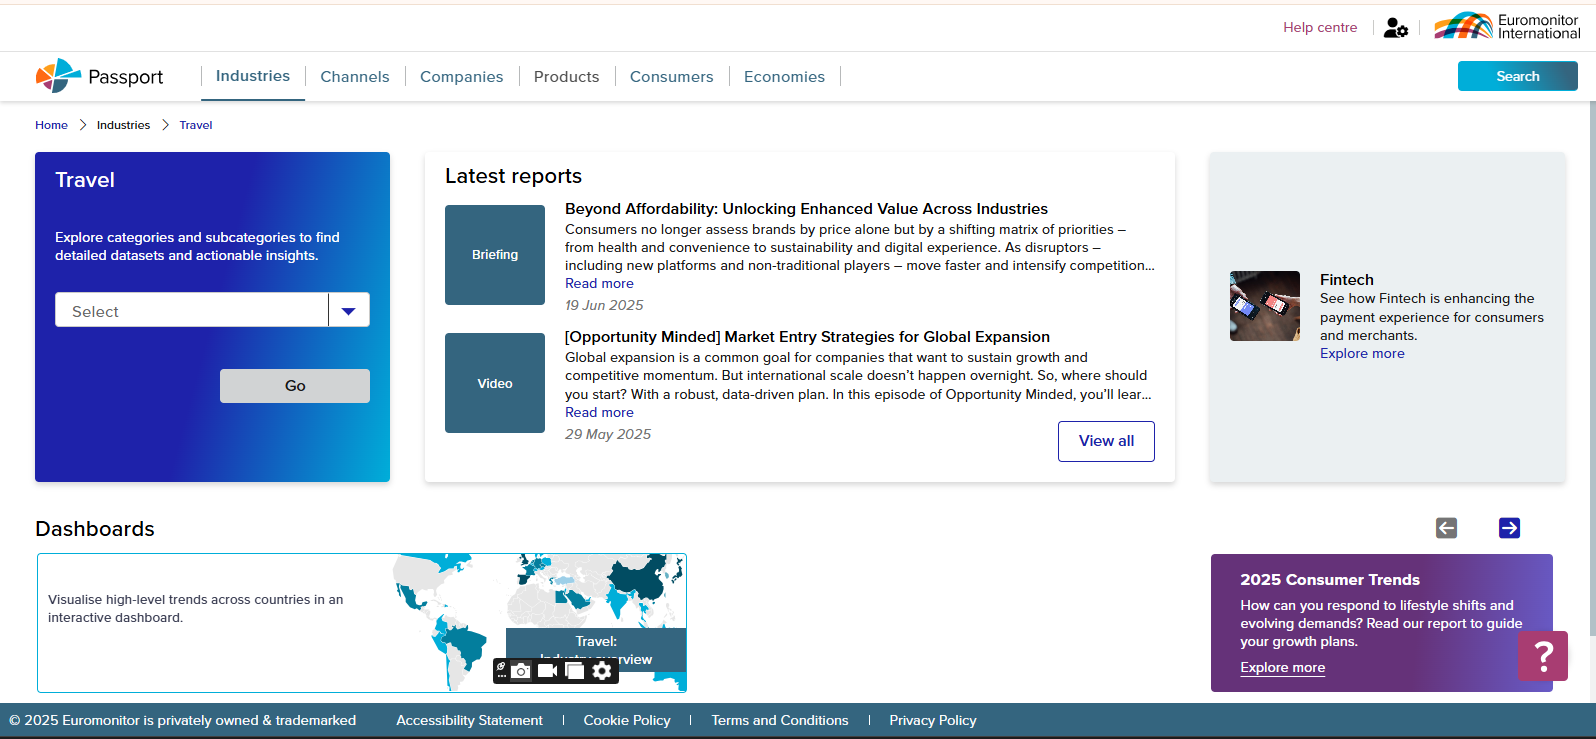Click the Euromonitor International logo

coord(1507,27)
